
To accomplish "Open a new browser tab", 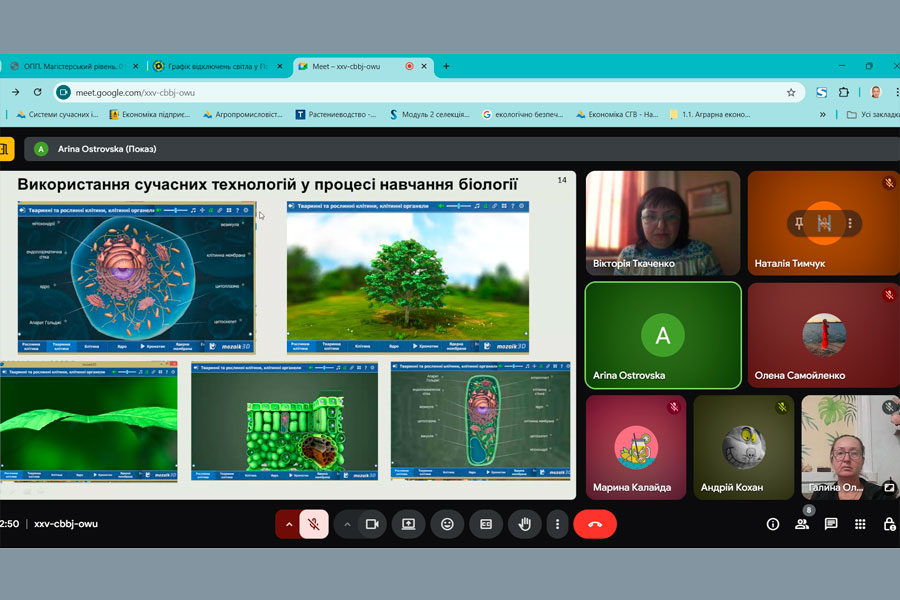I will coord(447,67).
